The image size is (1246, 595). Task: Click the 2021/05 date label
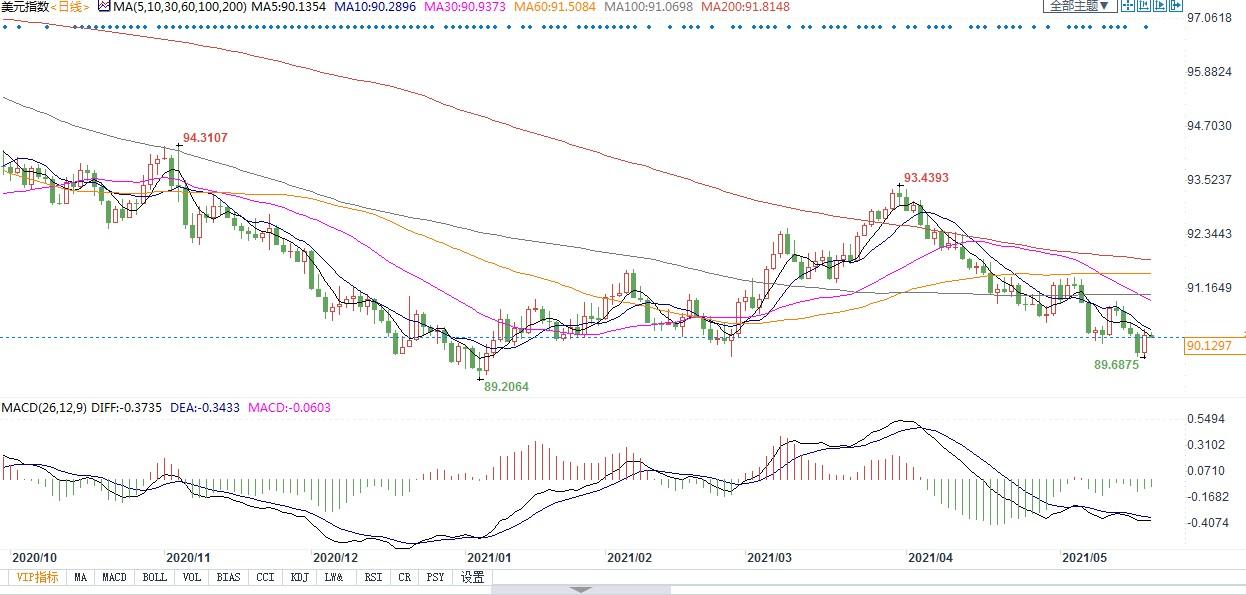1083,558
